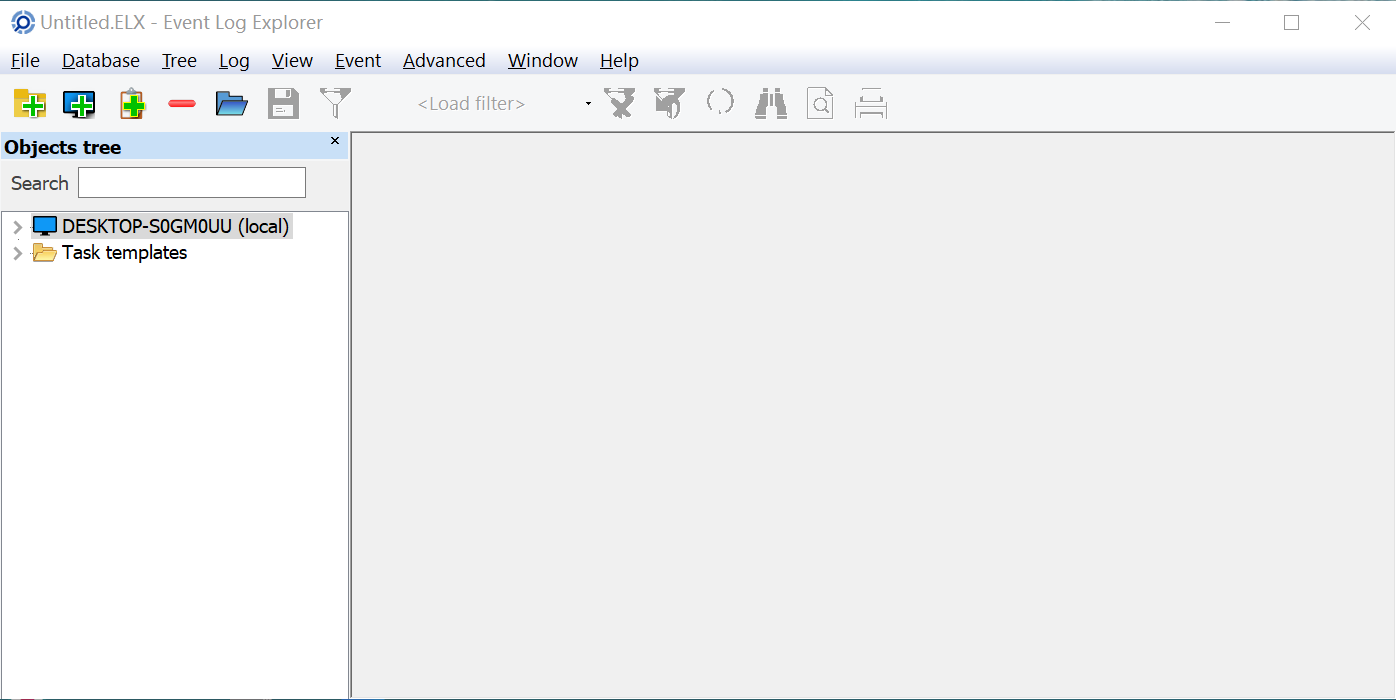
Task: Click the red minus delete icon
Action: pyautogui.click(x=182, y=104)
